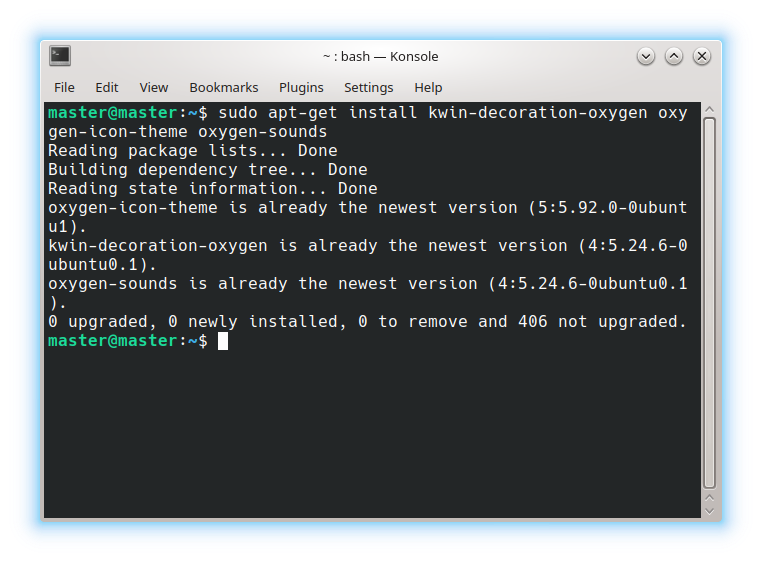
Task: Click the bottom 'master@master' prompt text
Action: click(x=112, y=341)
